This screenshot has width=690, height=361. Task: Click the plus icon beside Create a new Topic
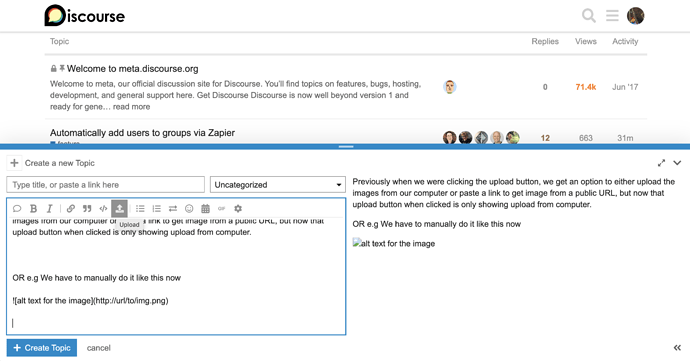click(14, 163)
